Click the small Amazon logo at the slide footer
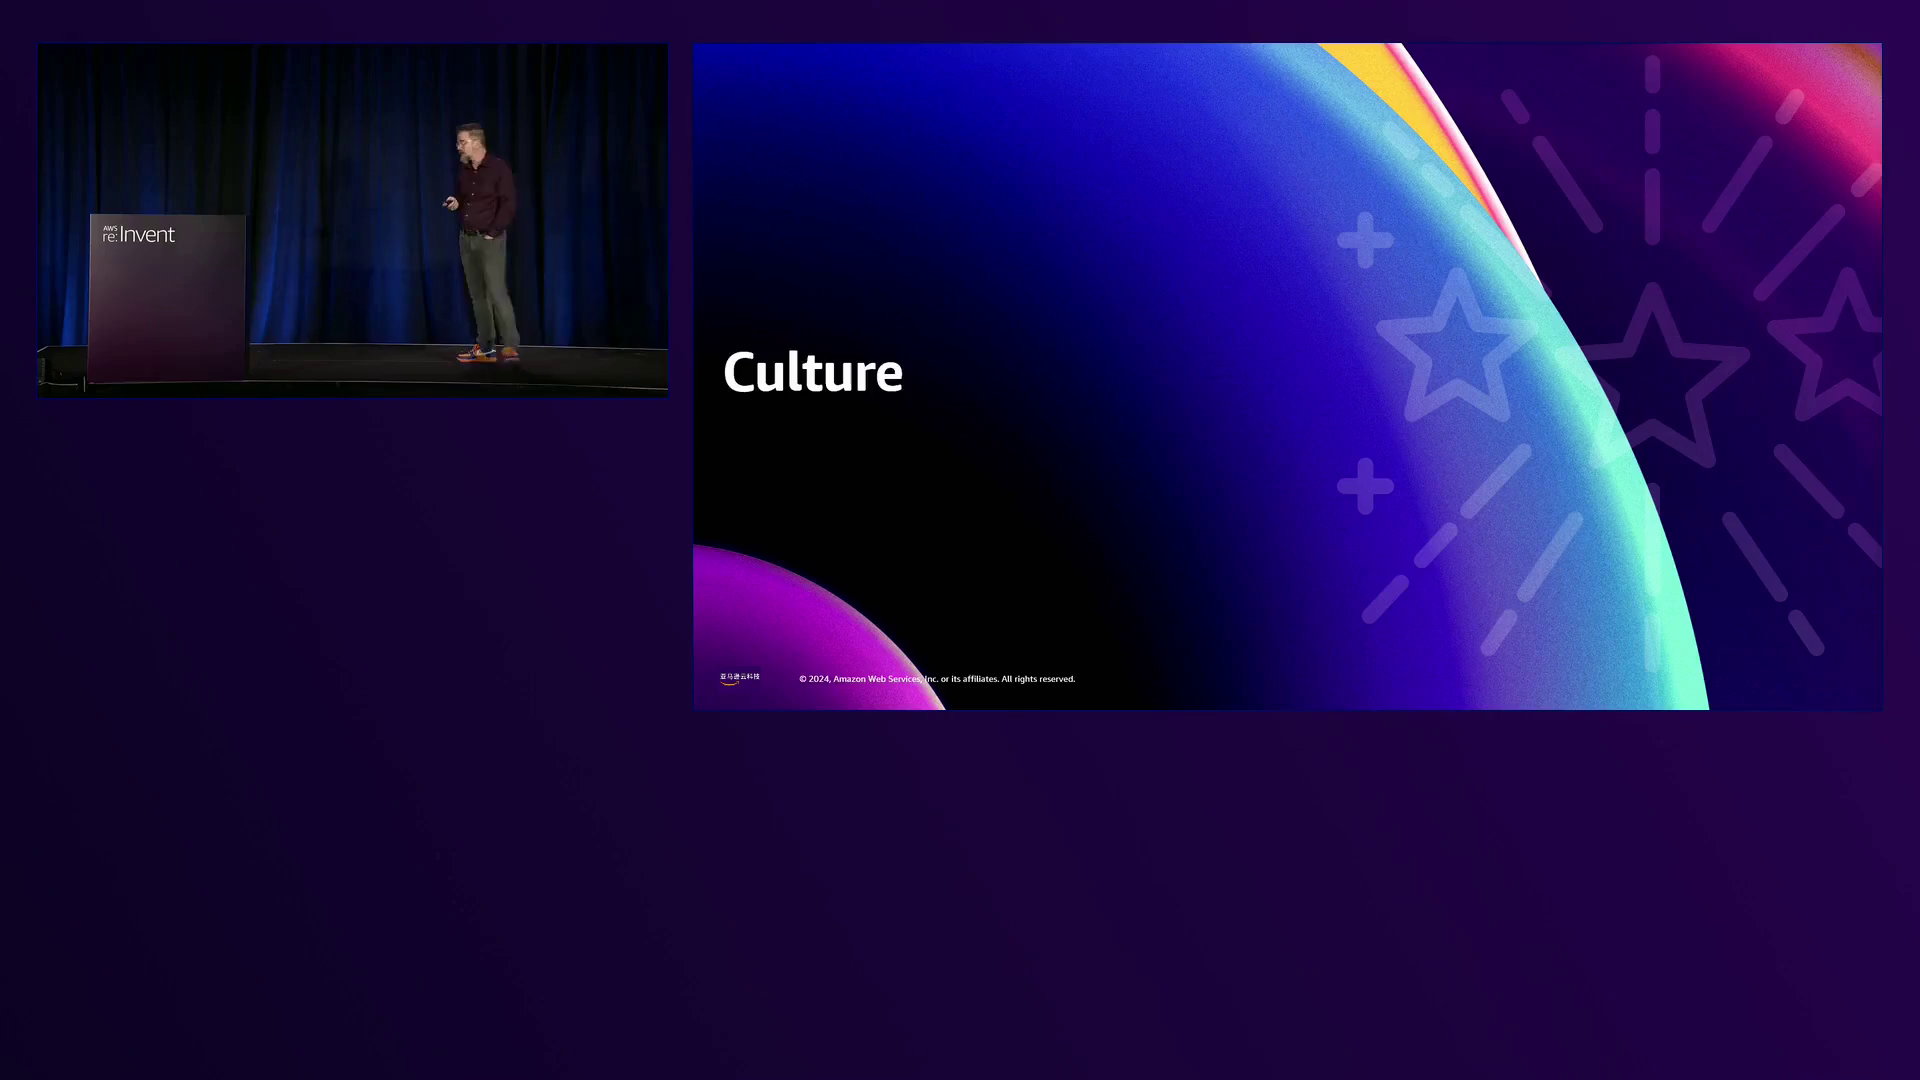This screenshot has width=1920, height=1080. coord(739,678)
